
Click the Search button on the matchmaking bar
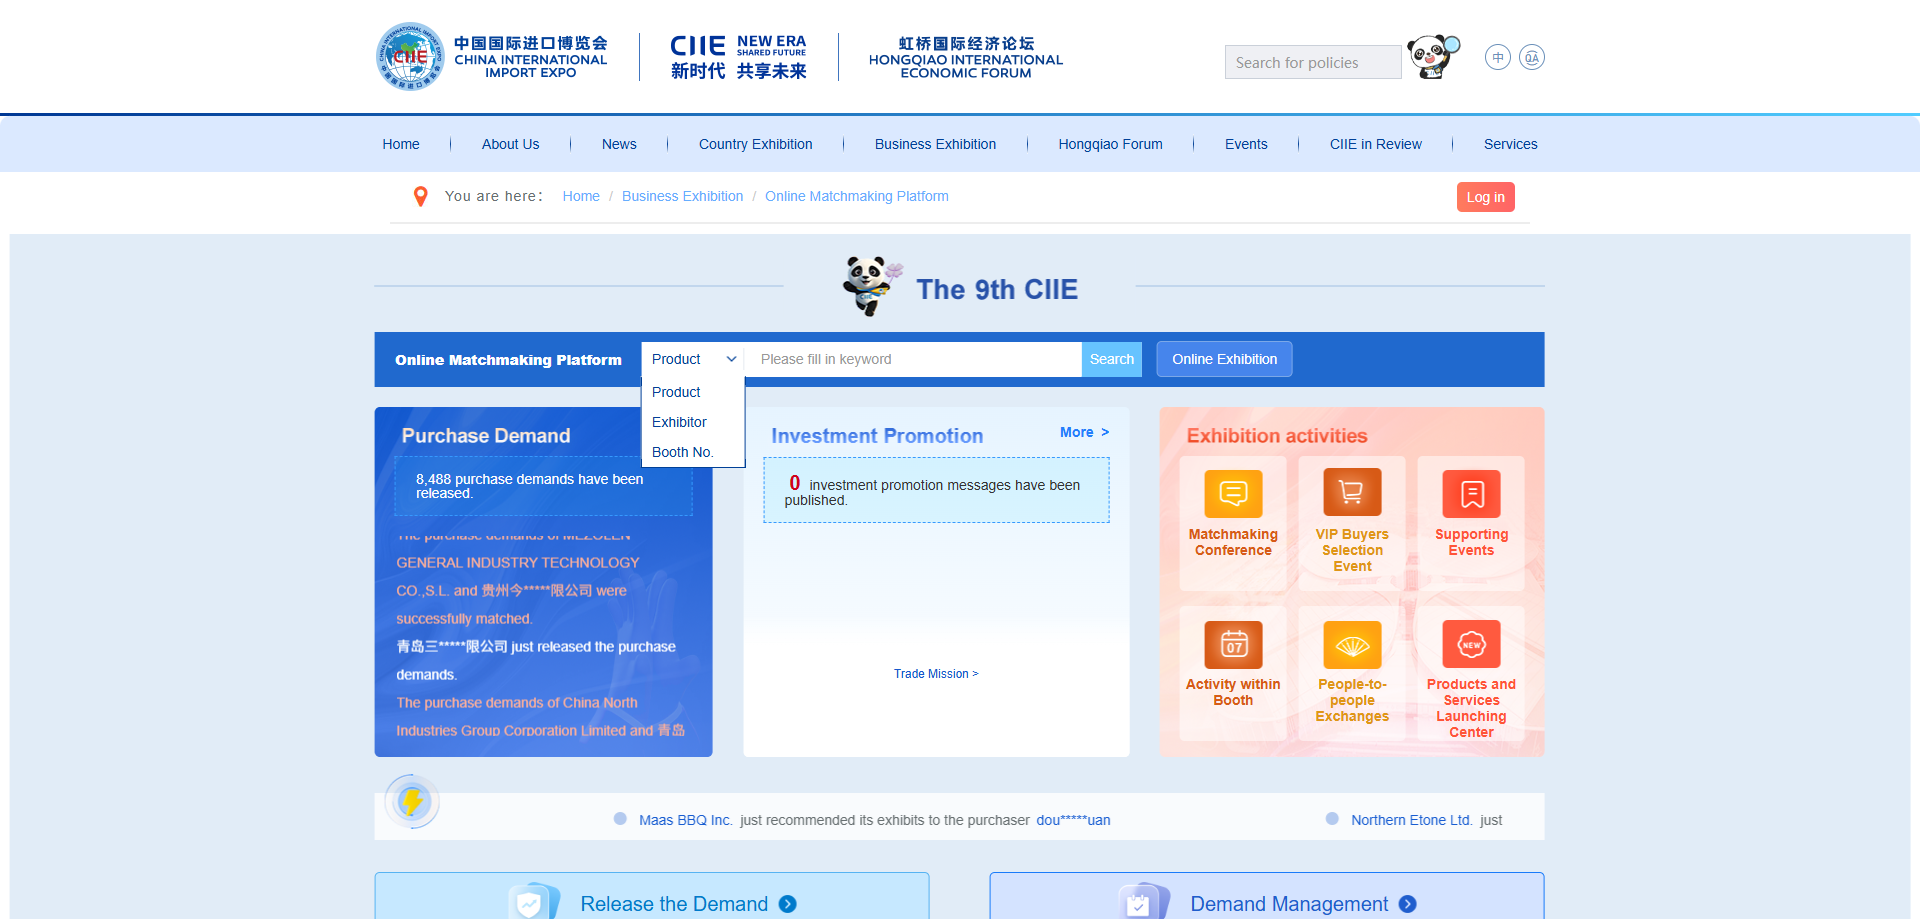pyautogui.click(x=1111, y=359)
